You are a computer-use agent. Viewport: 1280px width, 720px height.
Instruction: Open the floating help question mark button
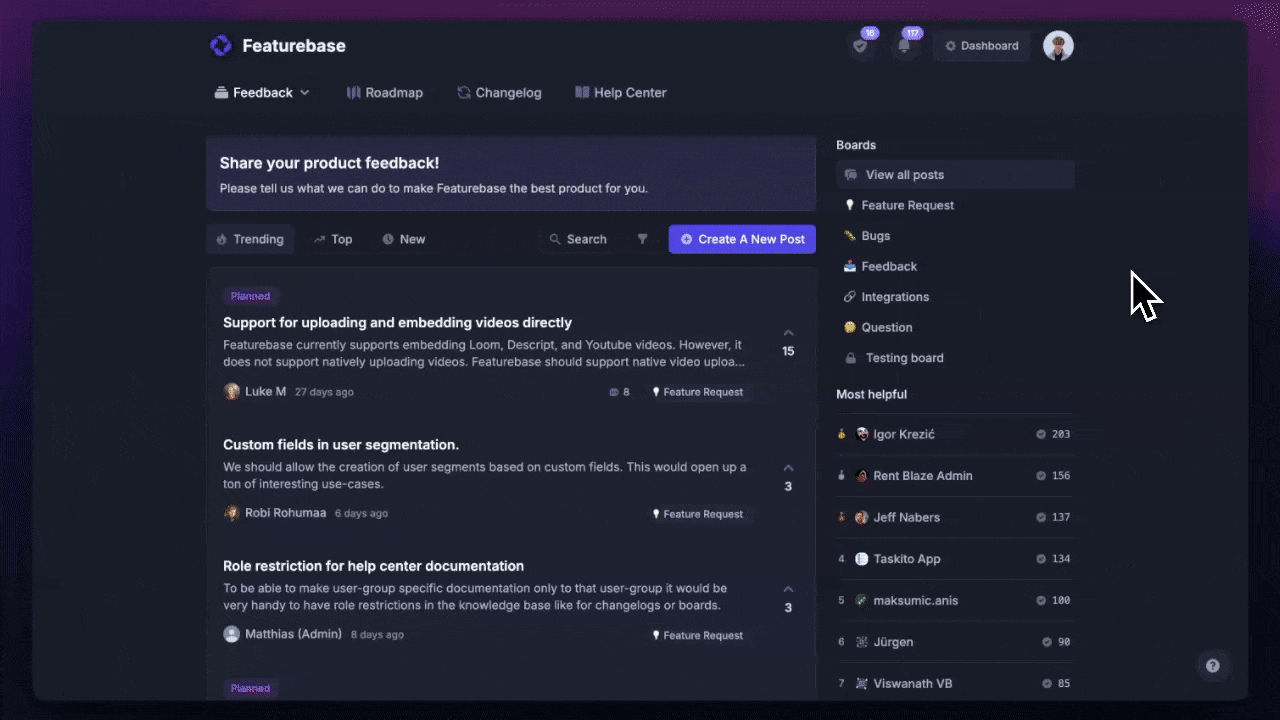click(1213, 665)
